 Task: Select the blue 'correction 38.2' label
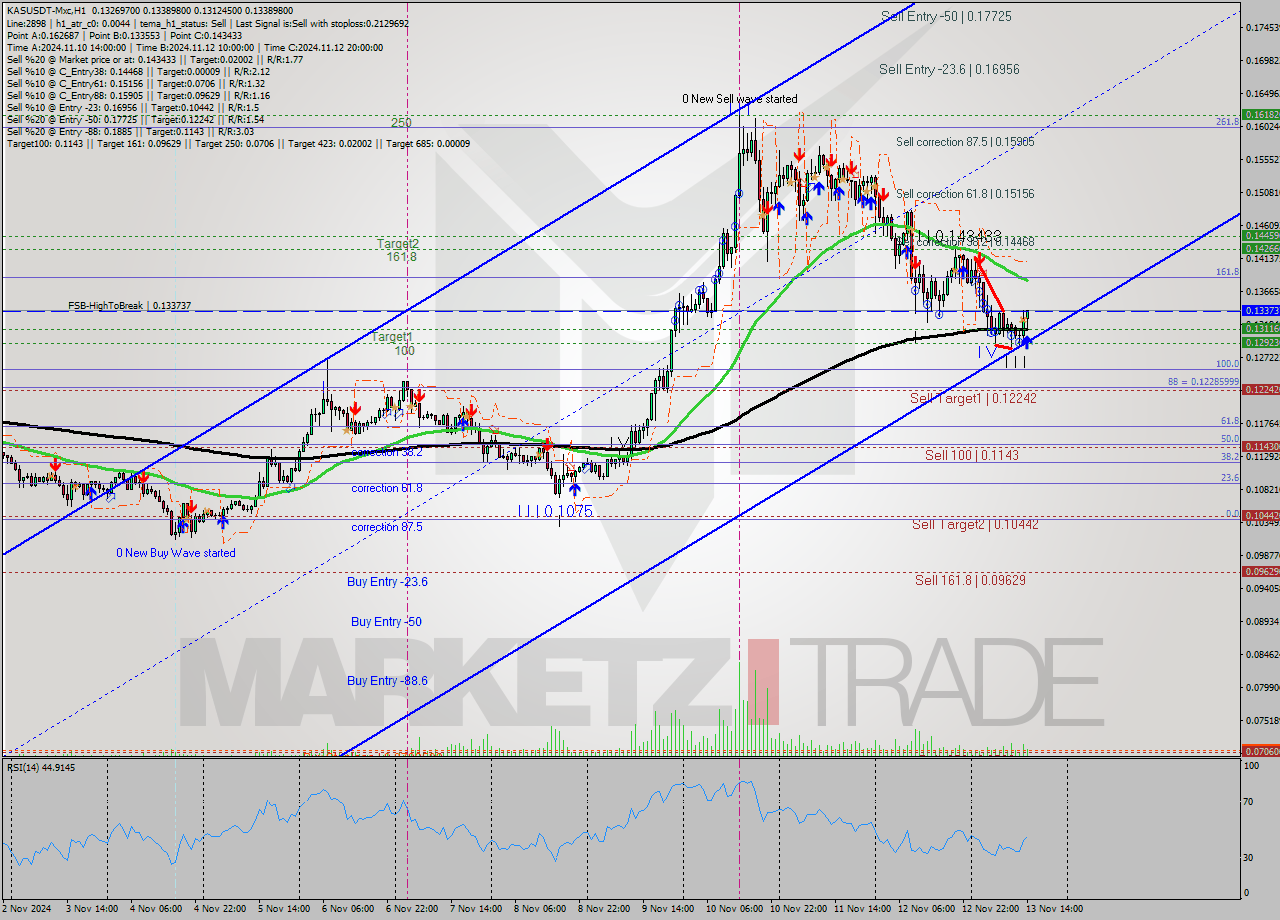[387, 452]
